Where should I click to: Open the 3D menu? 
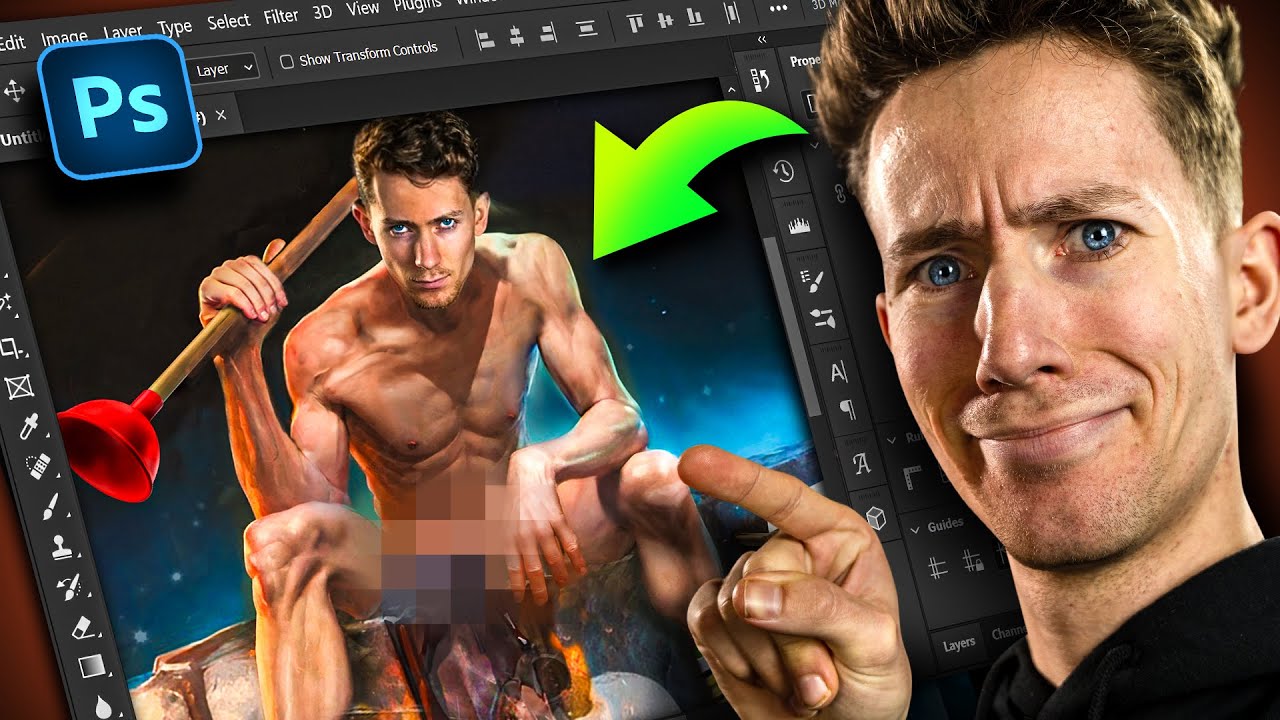[x=322, y=12]
